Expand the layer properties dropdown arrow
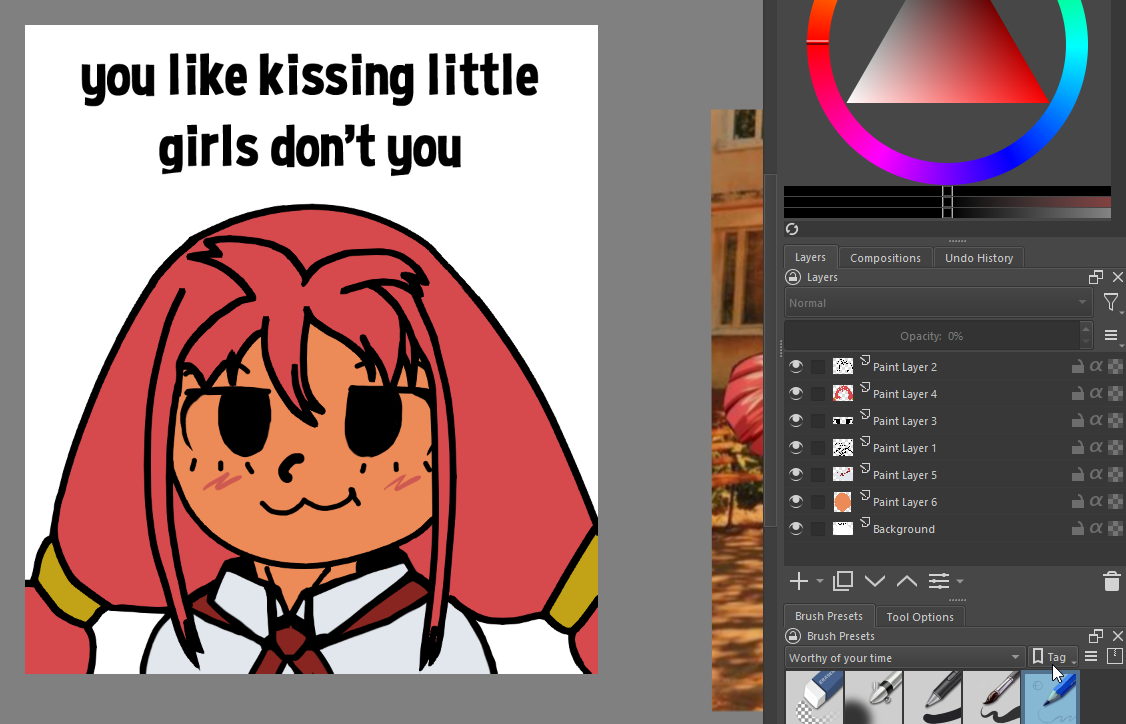The height and width of the screenshot is (724, 1126). pyautogui.click(x=960, y=582)
